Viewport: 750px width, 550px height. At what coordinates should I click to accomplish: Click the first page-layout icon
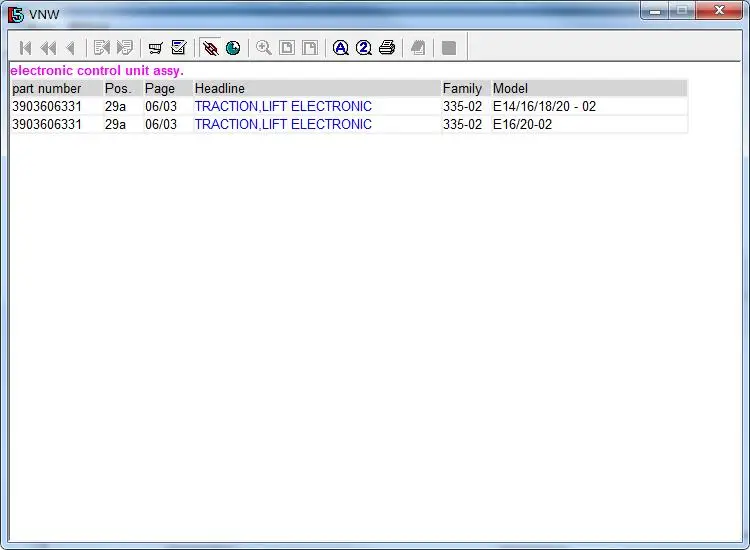(x=287, y=48)
